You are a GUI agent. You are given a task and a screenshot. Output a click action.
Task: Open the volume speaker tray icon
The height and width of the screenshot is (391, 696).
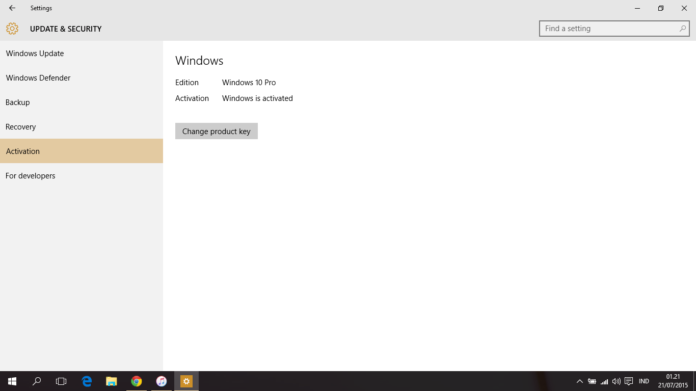click(616, 381)
